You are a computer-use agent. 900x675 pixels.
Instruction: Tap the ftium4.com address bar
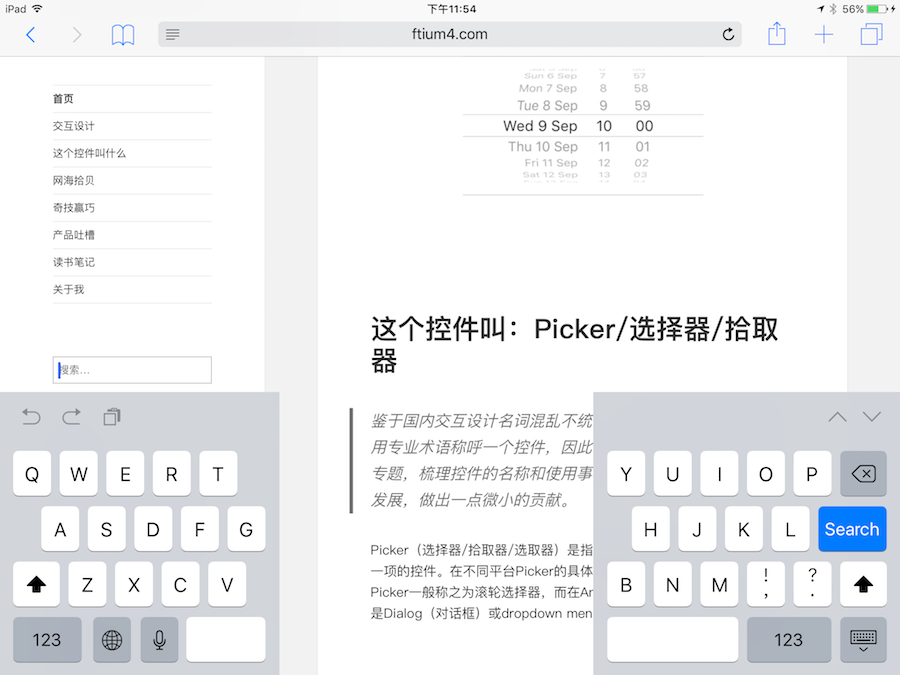point(449,34)
